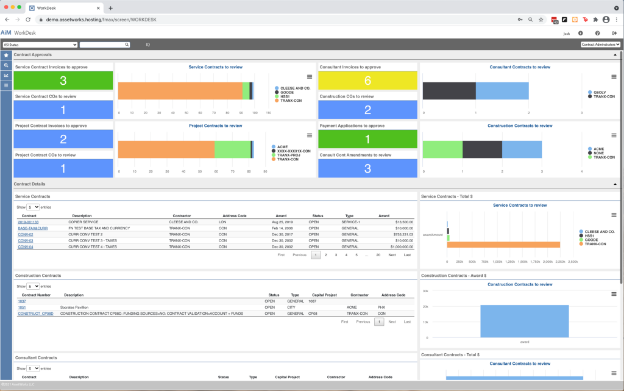
Task: Collapse the Contract Approvals section
Action: pos(615,55)
